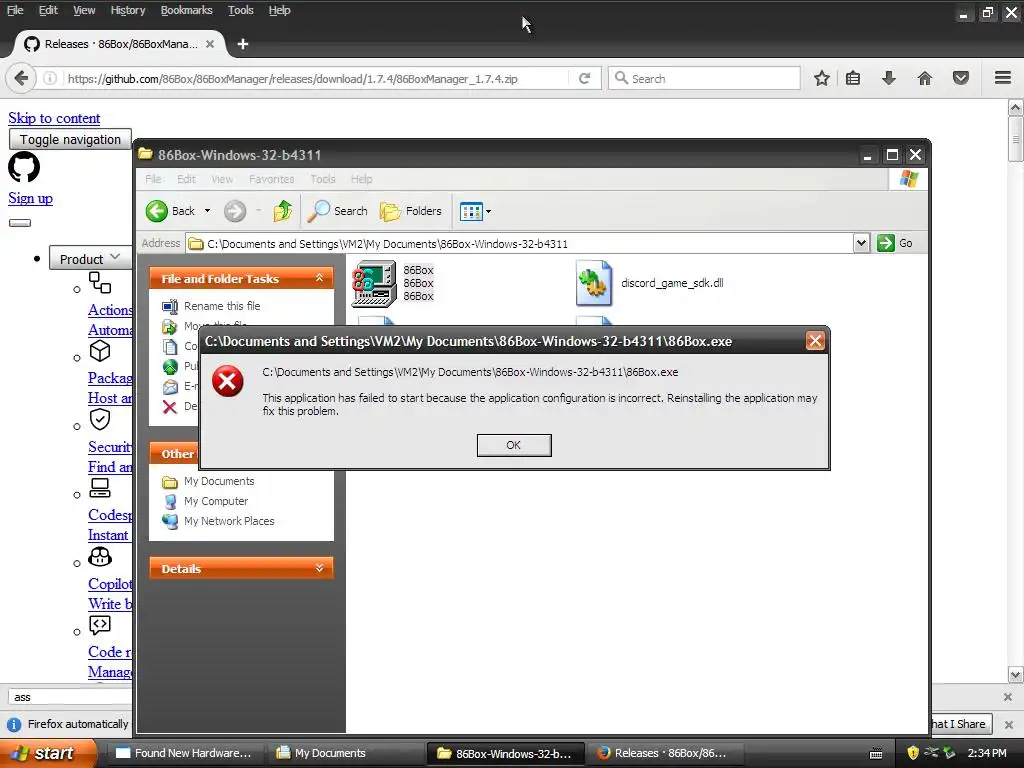Click the tray clock showing 2:34 PM
This screenshot has height=768, width=1024.
(987, 753)
